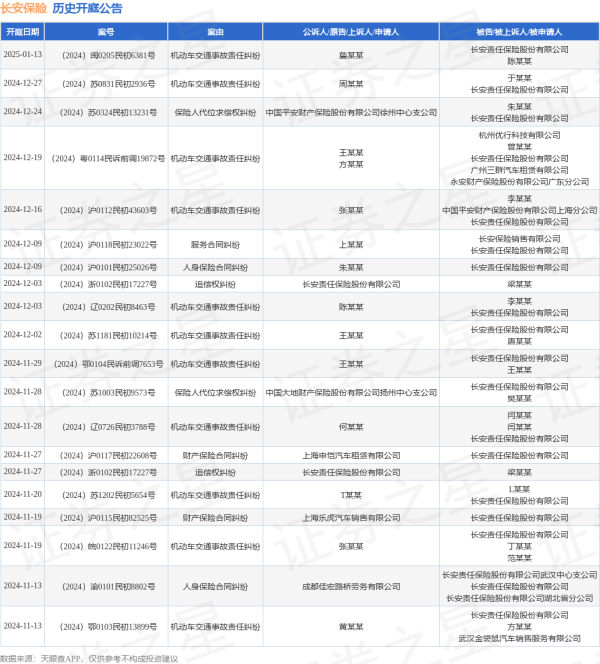Viewport: 600px width, 664px height.
Task: Click plaintiff 何某某
Action: 351,427
